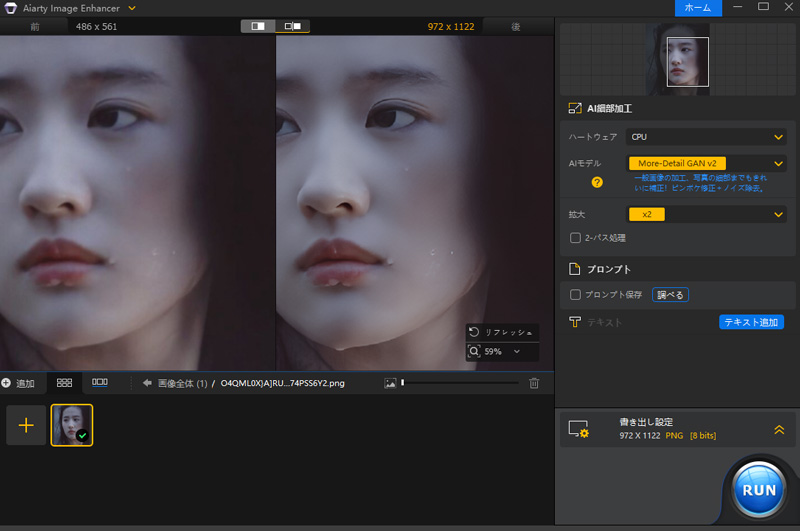Expand the 拡大 x2 scale dropdown
800x531 pixels.
[706, 214]
